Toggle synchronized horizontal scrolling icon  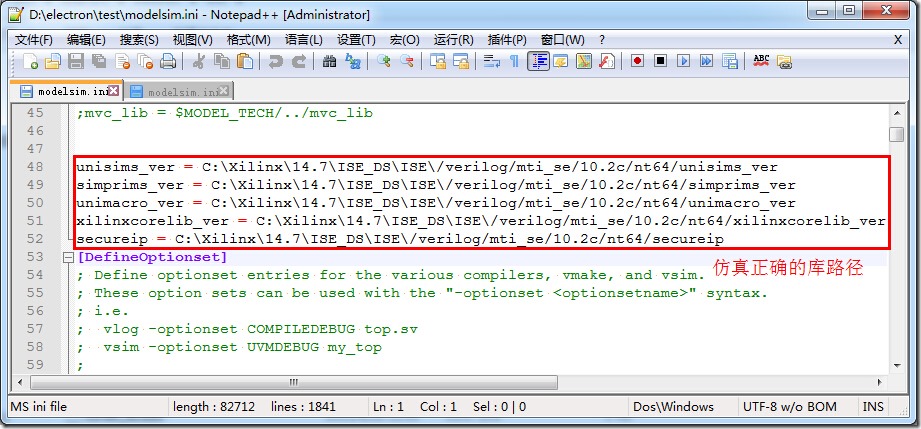(x=460, y=61)
